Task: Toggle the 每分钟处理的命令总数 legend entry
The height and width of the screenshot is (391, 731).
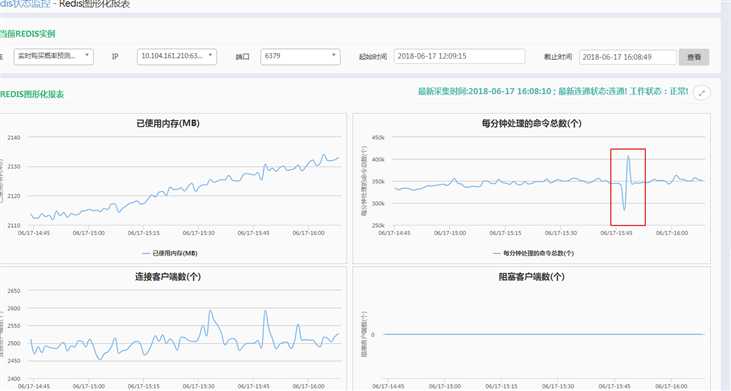Action: (x=533, y=253)
